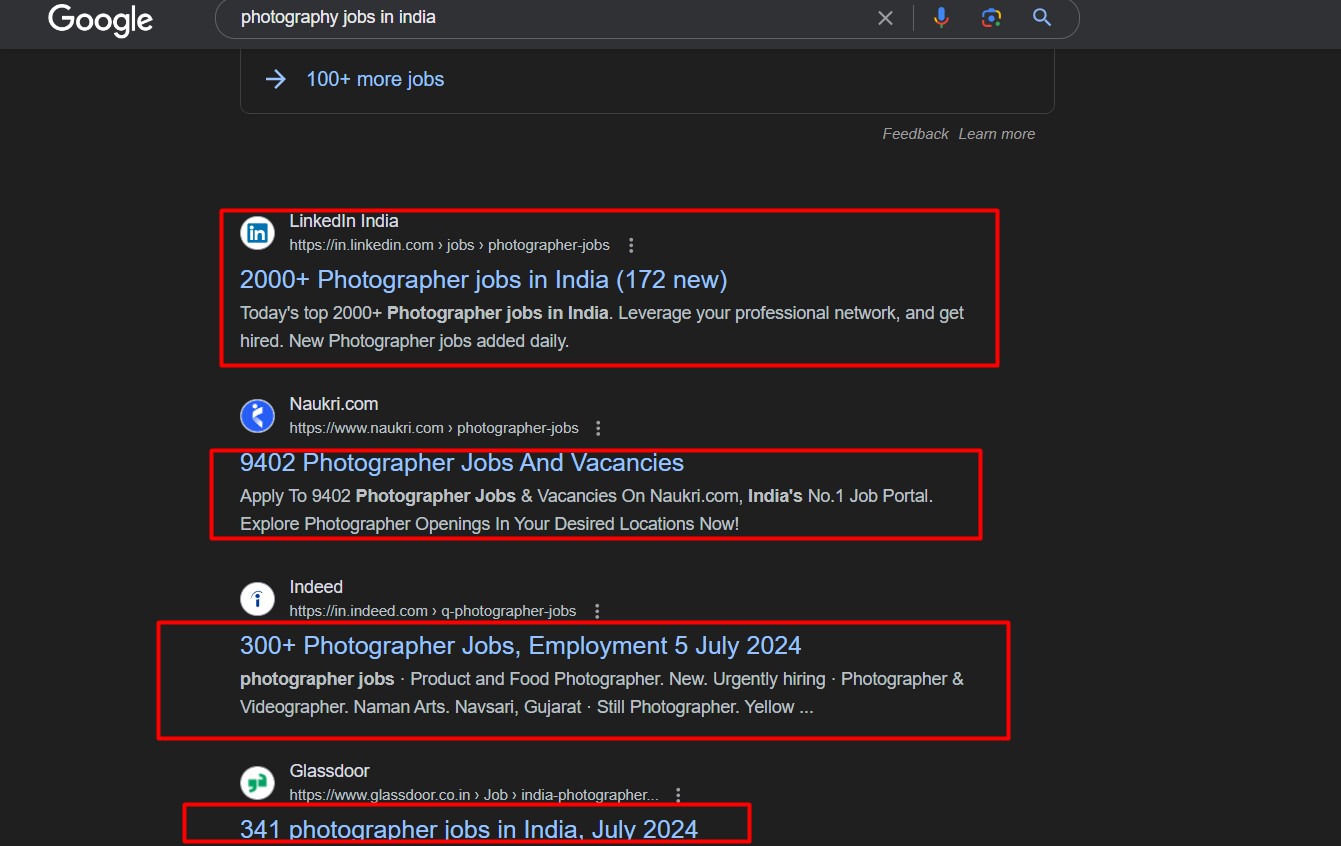Screen dimensions: 1341x846
Task: Click the www.naukri.com breadcrumb URL
Action: coord(434,428)
